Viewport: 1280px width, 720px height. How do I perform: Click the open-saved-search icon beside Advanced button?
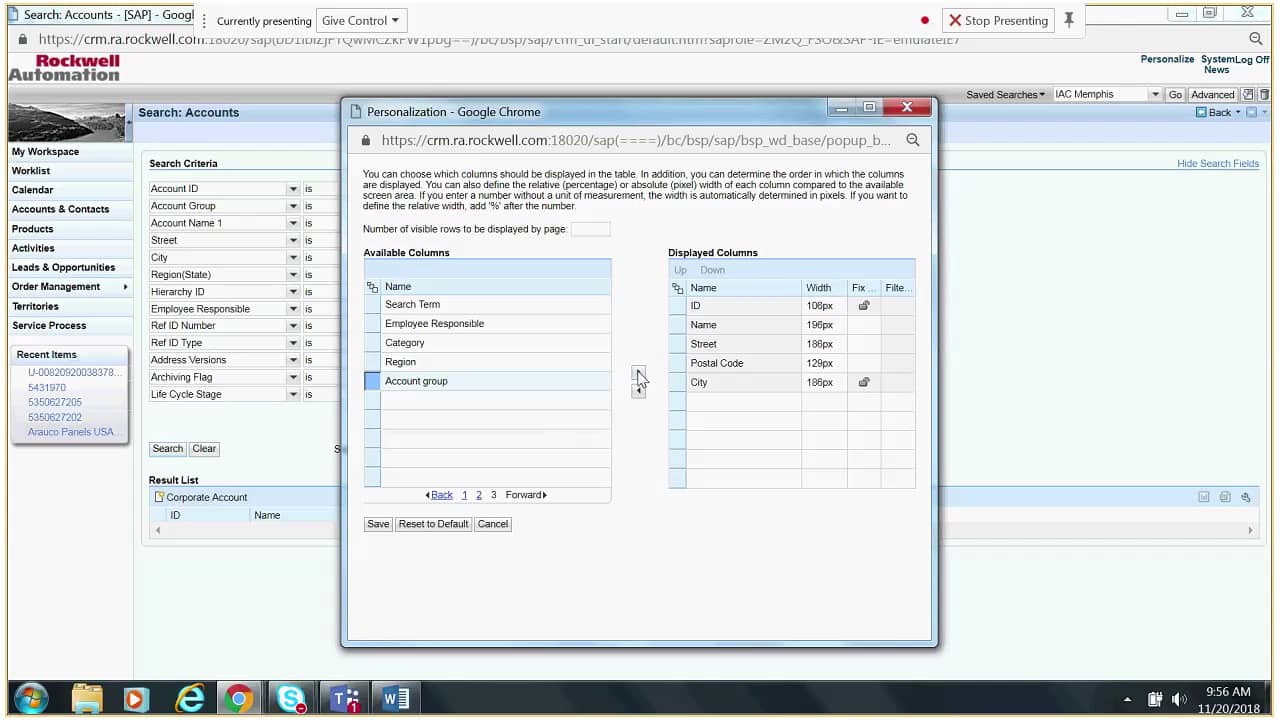[1249, 94]
